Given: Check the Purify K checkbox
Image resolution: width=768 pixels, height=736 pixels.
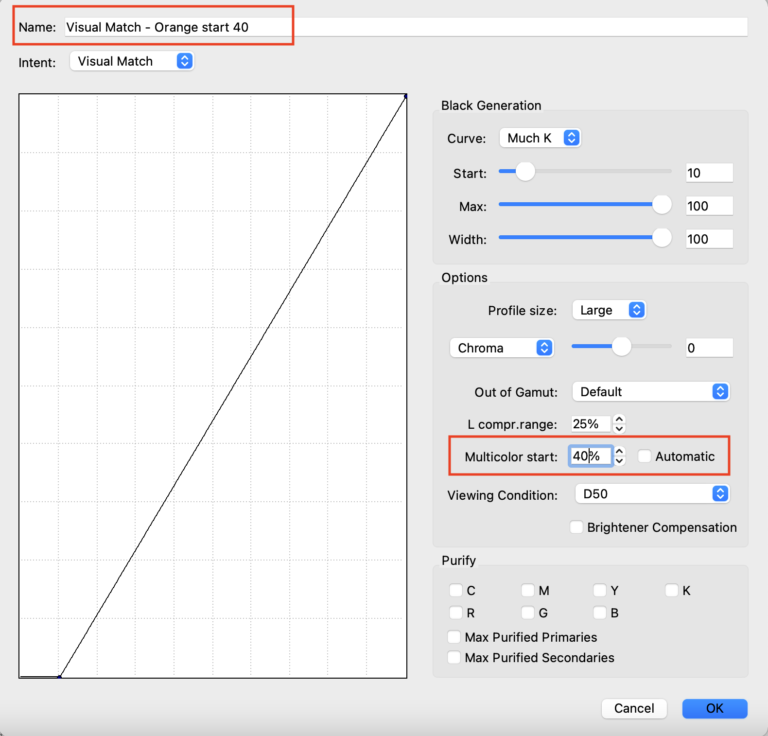Looking at the screenshot, I should [671, 590].
